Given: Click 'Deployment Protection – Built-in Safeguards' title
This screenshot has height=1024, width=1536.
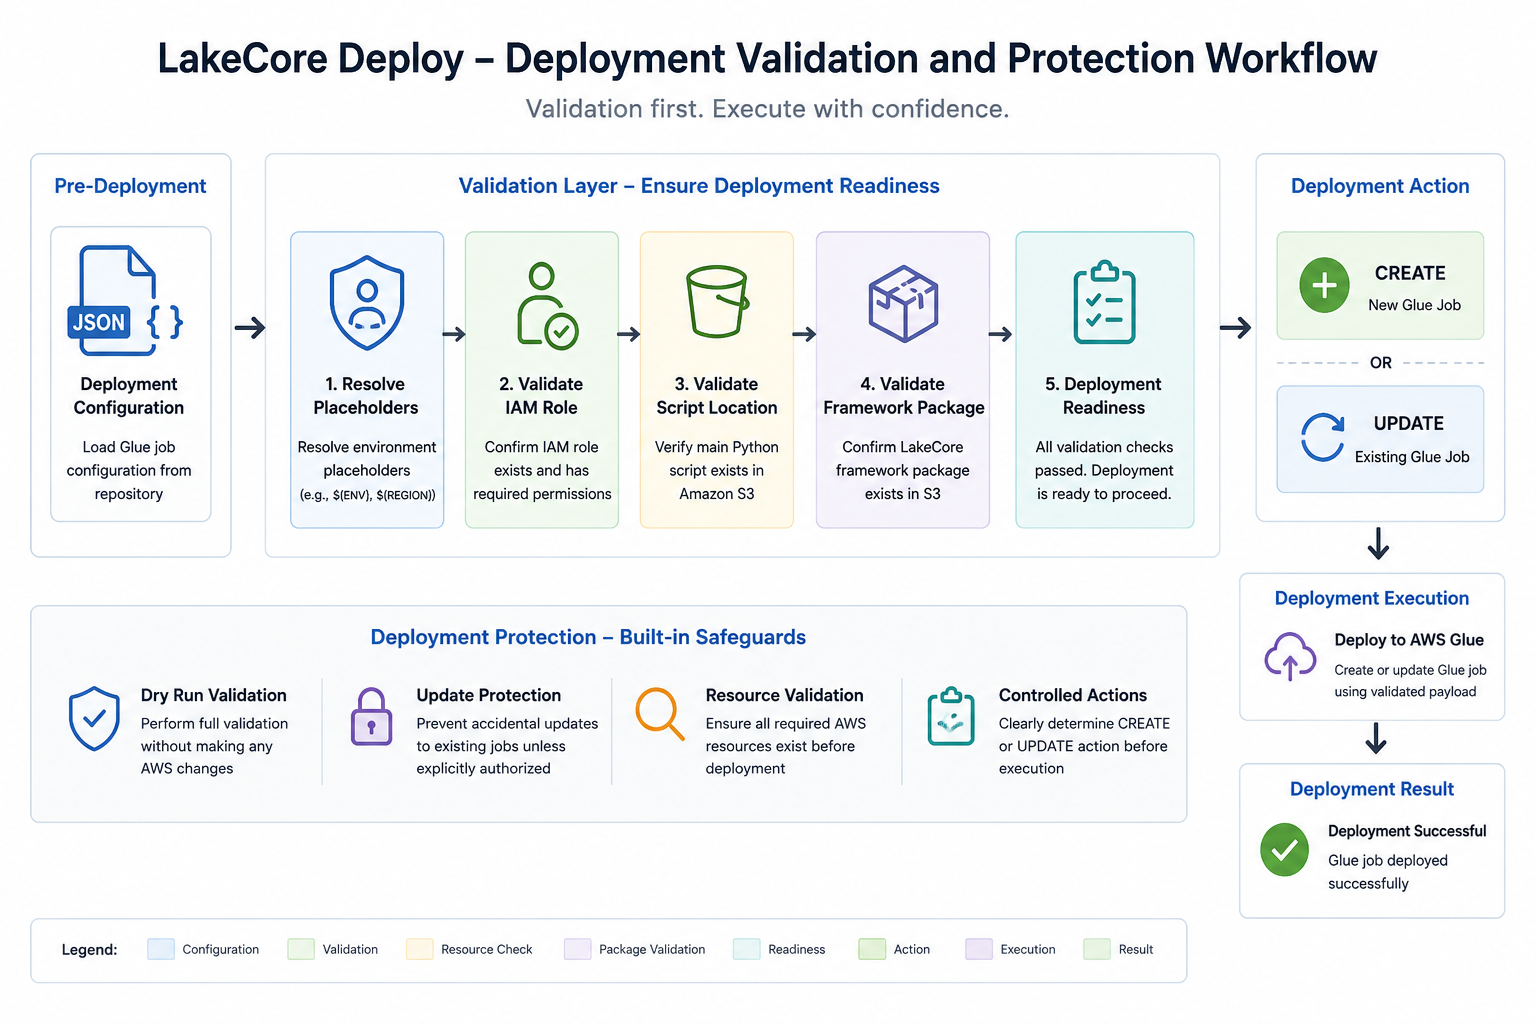Looking at the screenshot, I should click(588, 637).
